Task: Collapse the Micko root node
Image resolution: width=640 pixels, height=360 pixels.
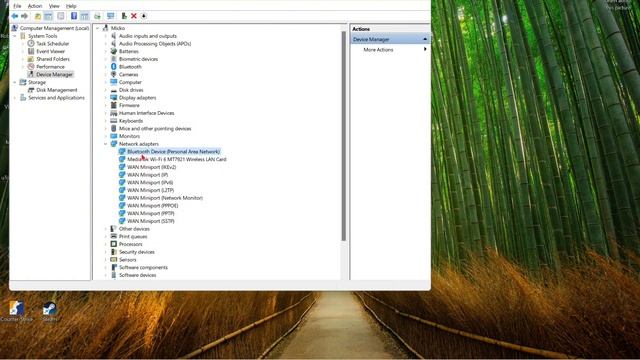Action: point(98,28)
